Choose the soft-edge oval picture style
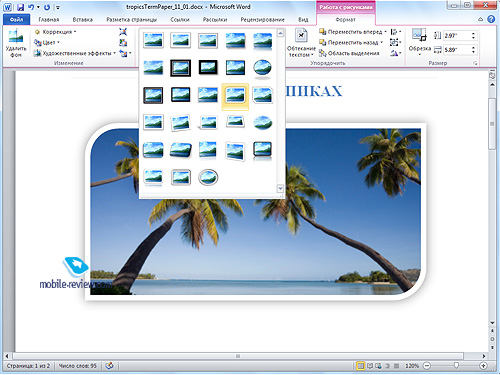Viewport: 500px width, 375px height. 262,122
